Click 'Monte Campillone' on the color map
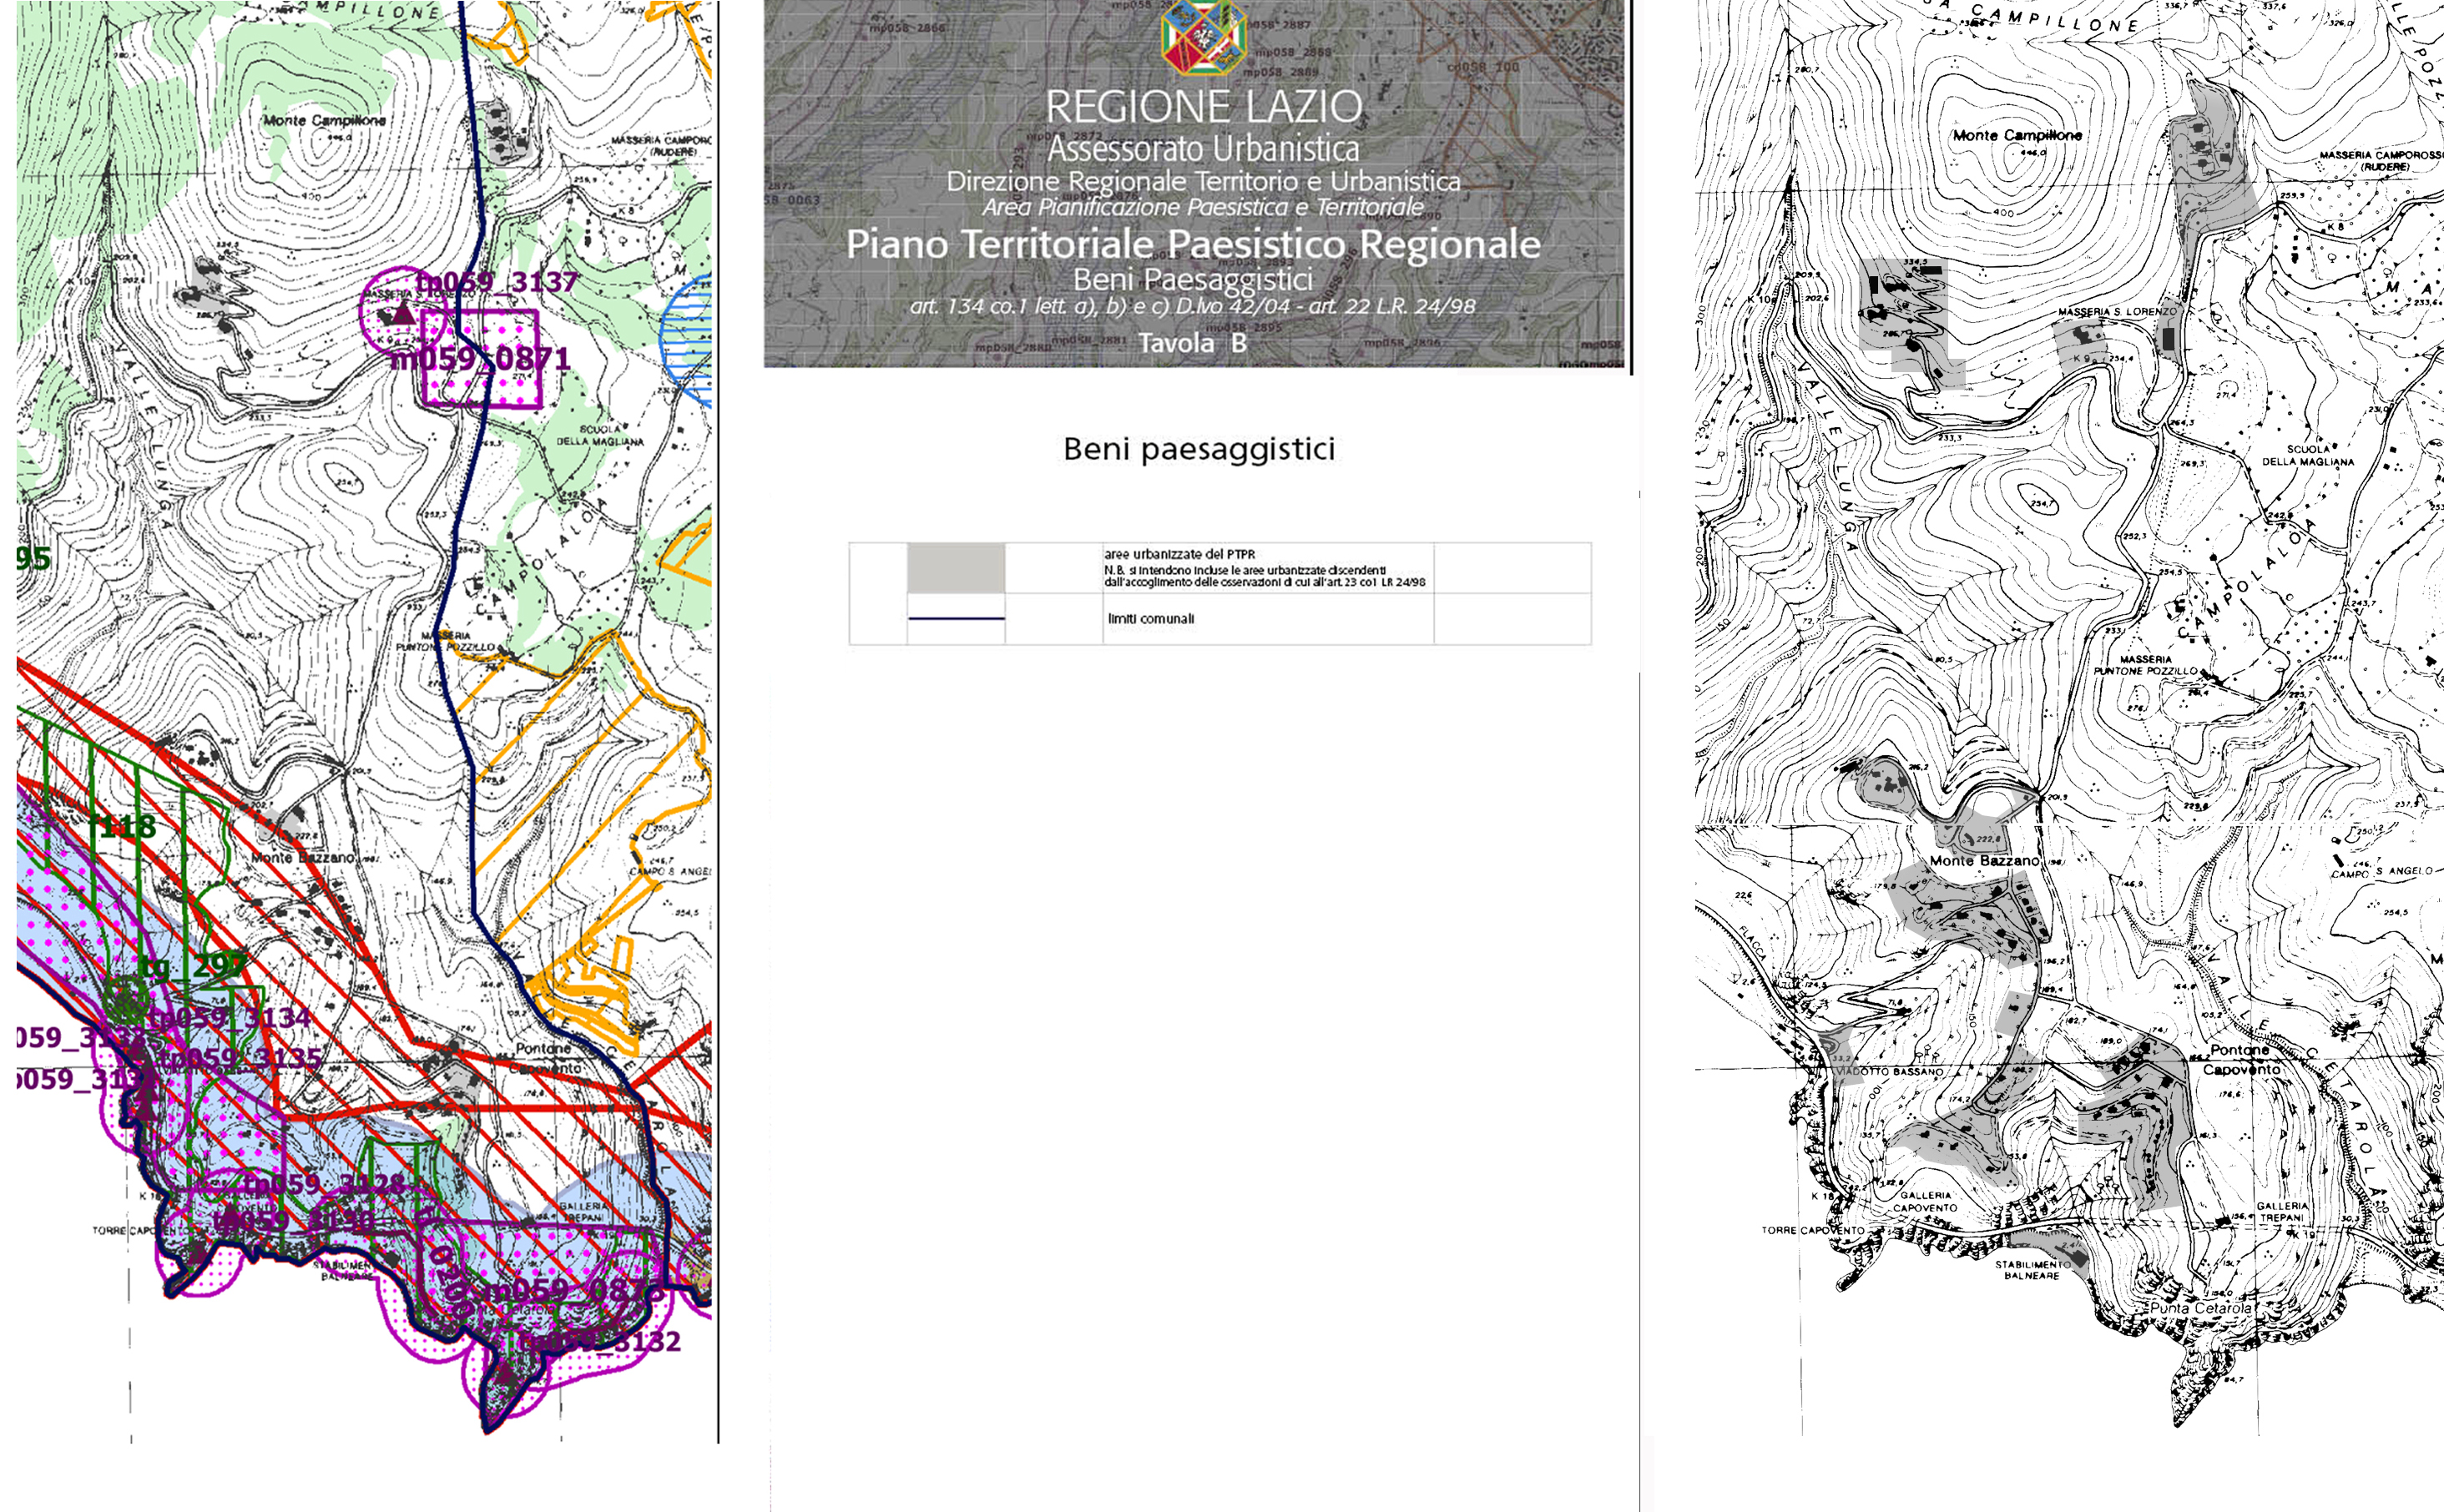The image size is (2444, 1512). pyautogui.click(x=324, y=120)
